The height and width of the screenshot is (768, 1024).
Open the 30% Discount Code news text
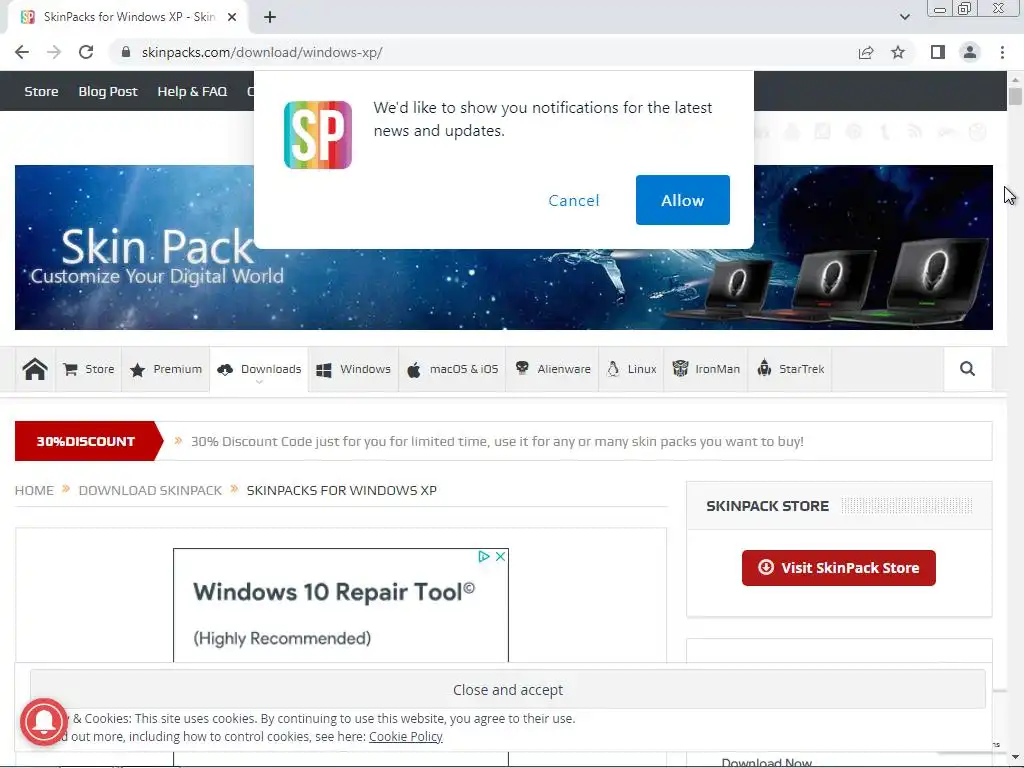(497, 441)
